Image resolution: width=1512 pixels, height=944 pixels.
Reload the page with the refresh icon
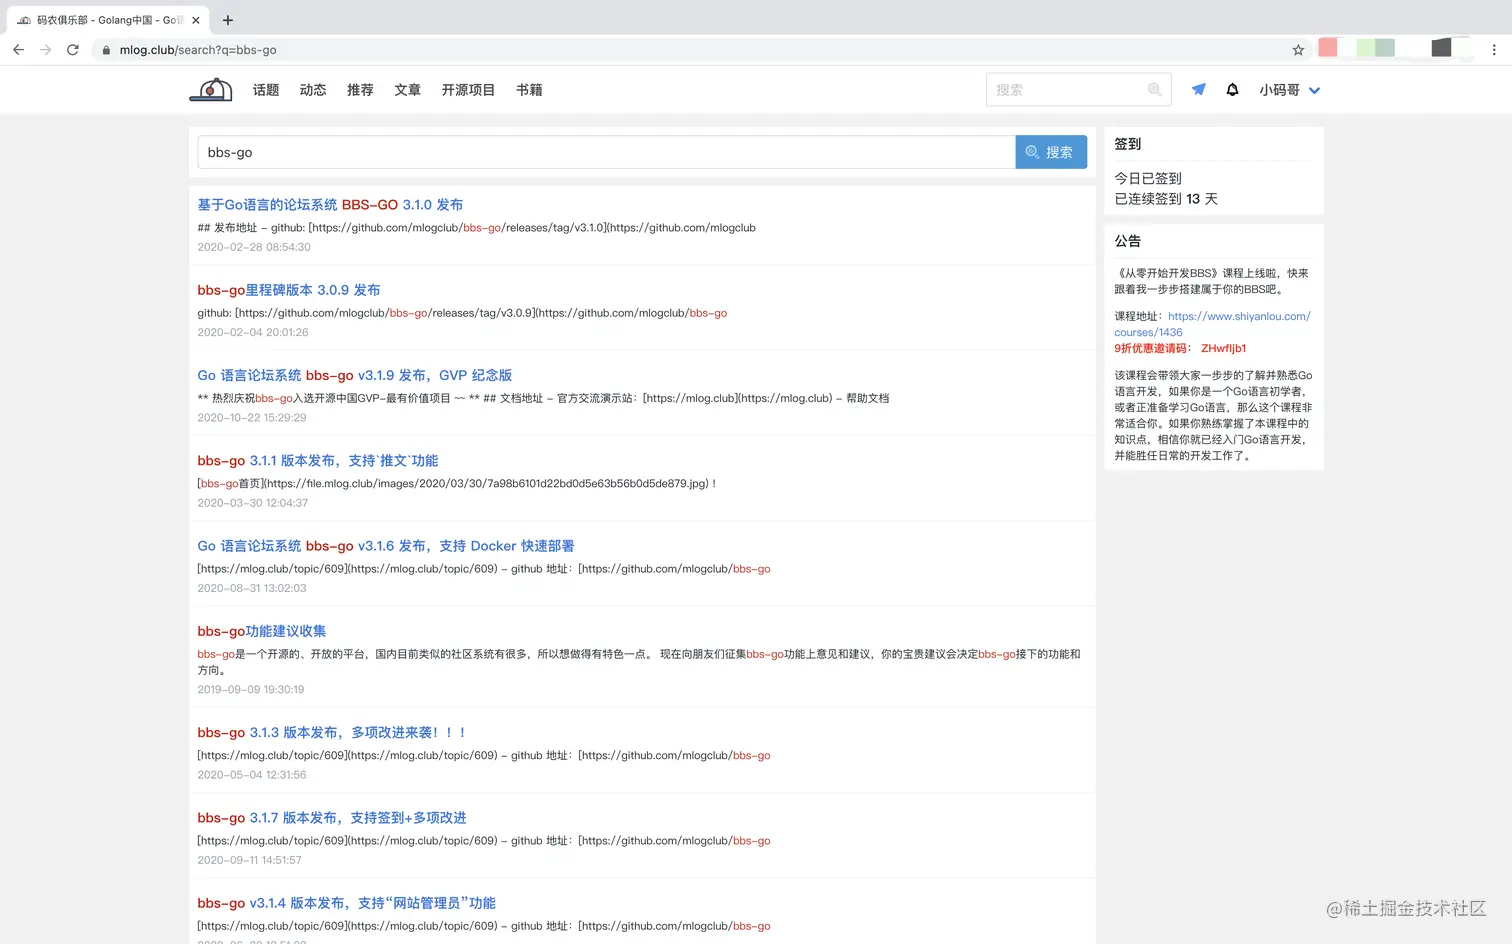[x=72, y=49]
